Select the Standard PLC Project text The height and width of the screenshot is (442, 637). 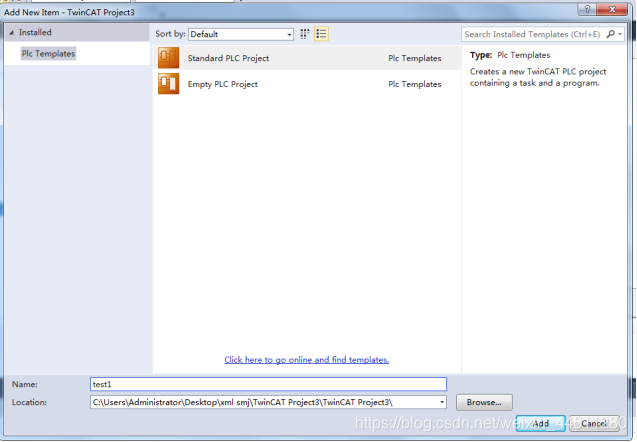click(x=228, y=58)
